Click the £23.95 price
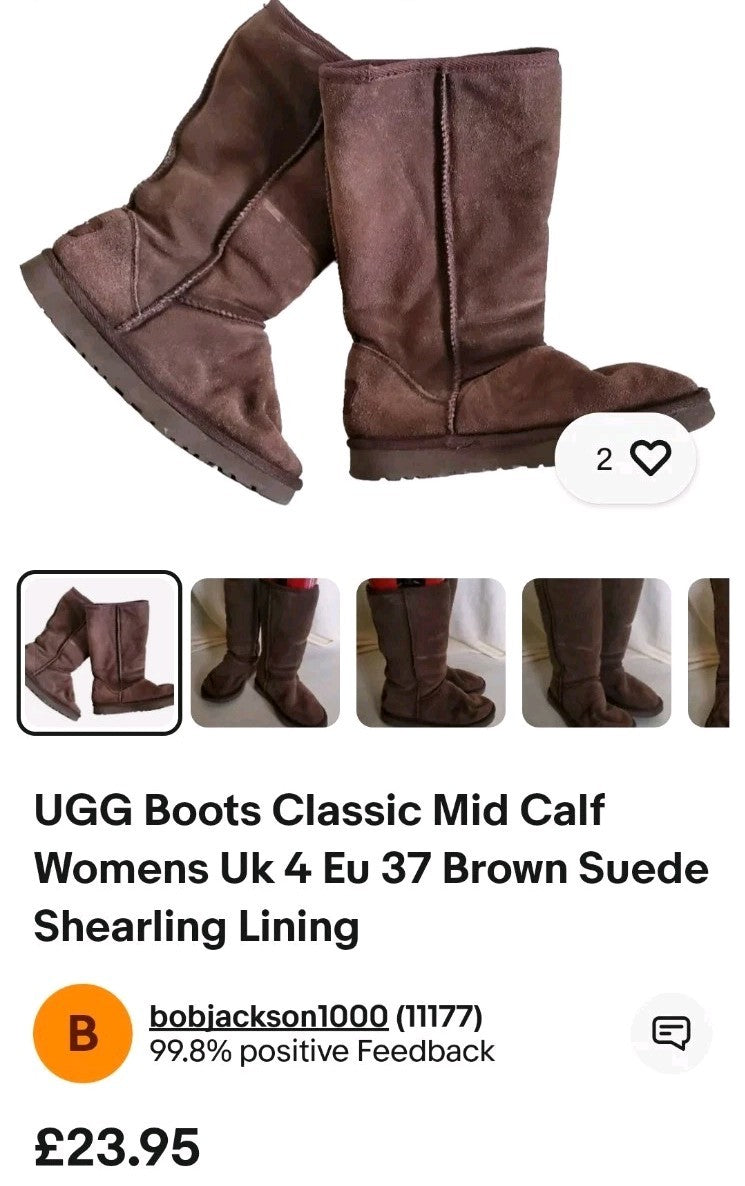745x1186 pixels. [x=117, y=1147]
